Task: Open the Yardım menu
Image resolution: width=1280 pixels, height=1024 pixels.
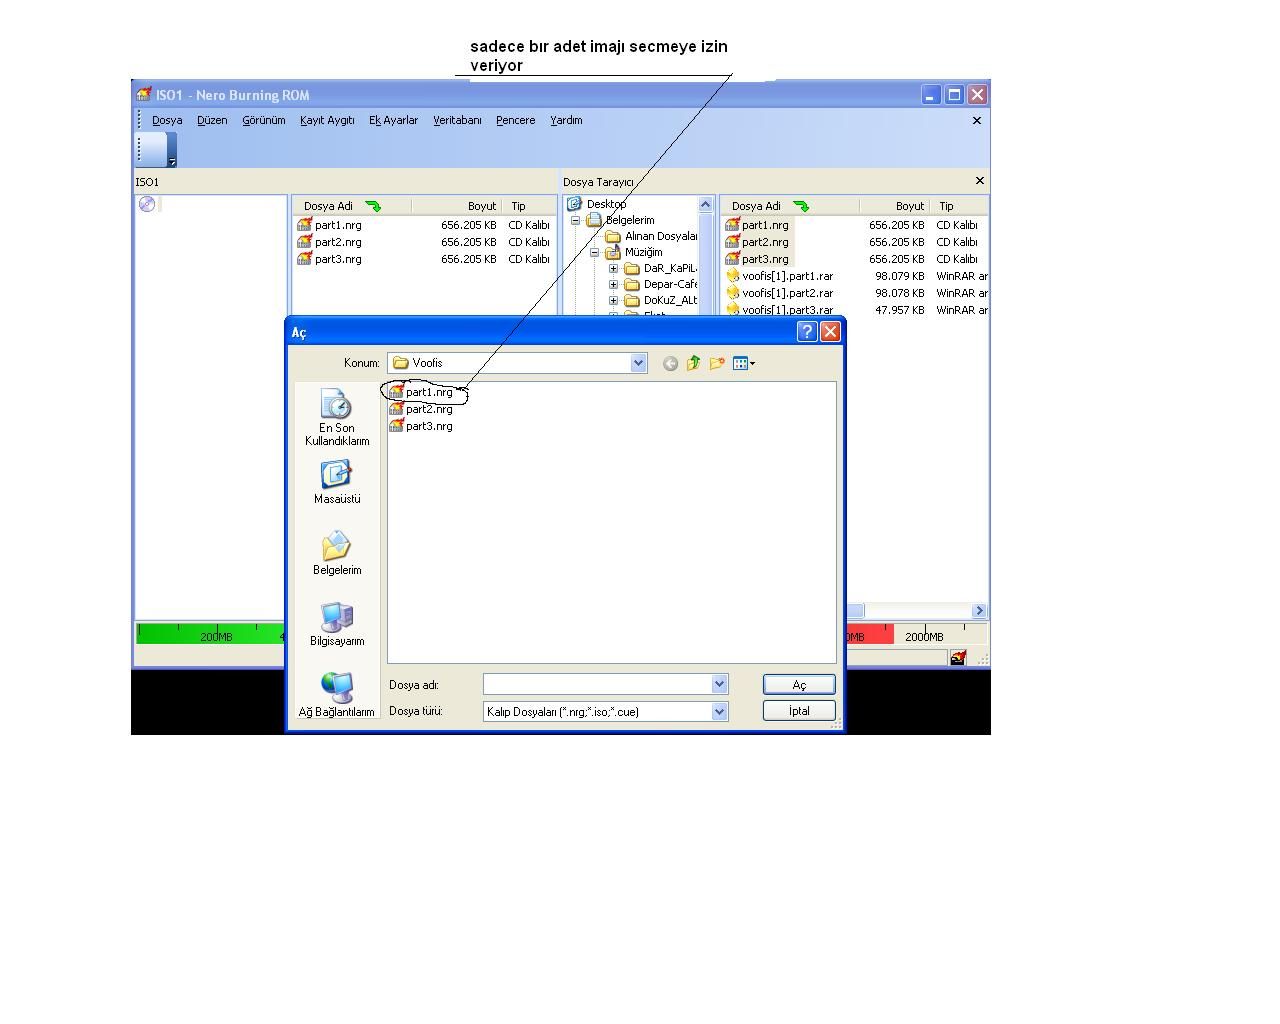Action: (566, 120)
